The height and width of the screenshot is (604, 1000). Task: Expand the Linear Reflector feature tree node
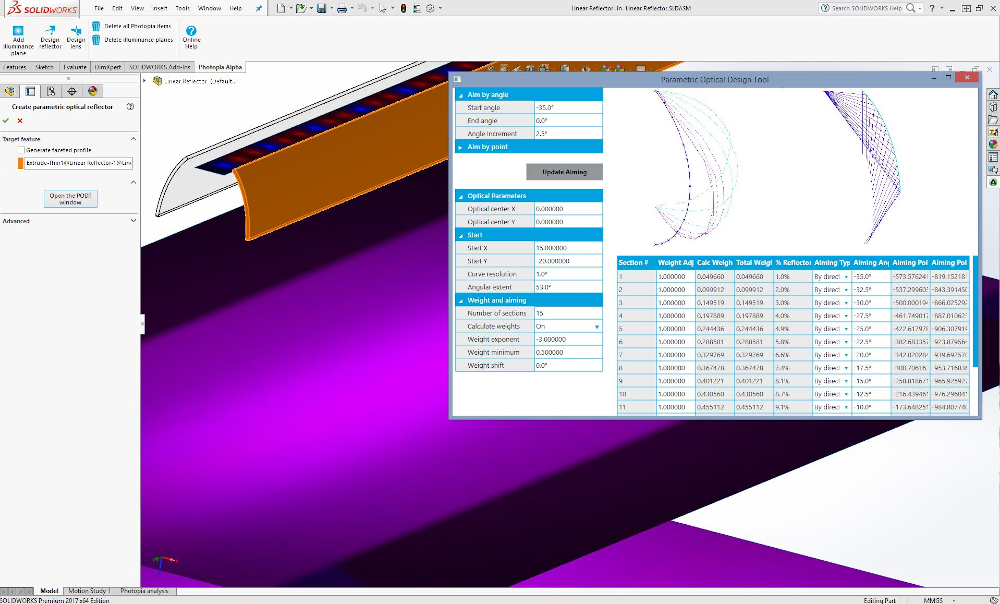click(143, 81)
